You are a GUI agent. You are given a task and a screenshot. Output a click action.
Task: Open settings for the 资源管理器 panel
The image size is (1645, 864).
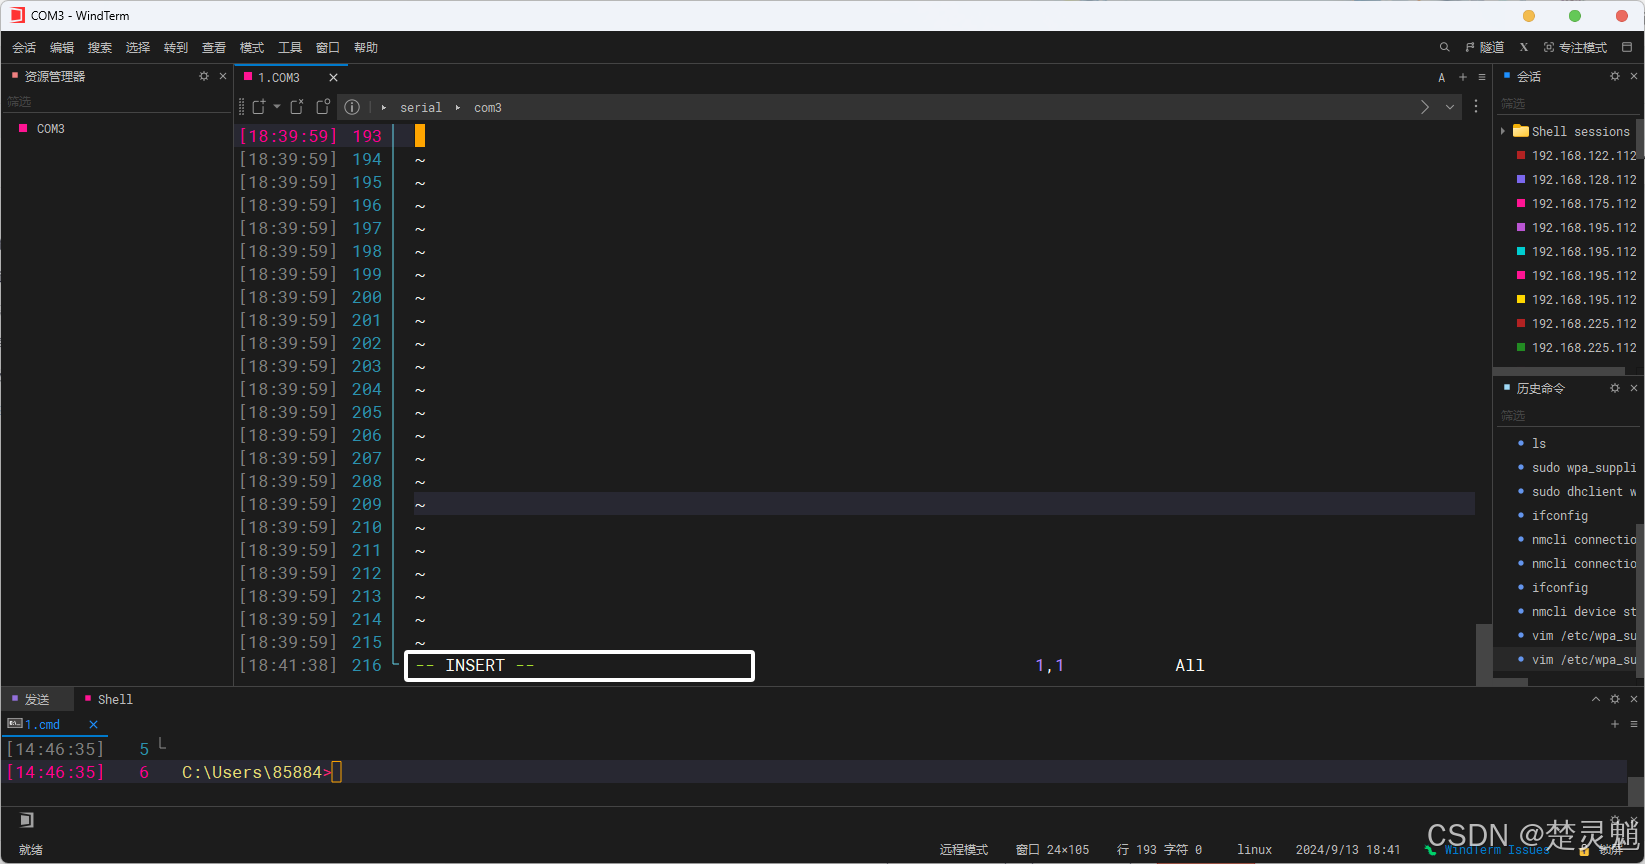[x=204, y=76]
